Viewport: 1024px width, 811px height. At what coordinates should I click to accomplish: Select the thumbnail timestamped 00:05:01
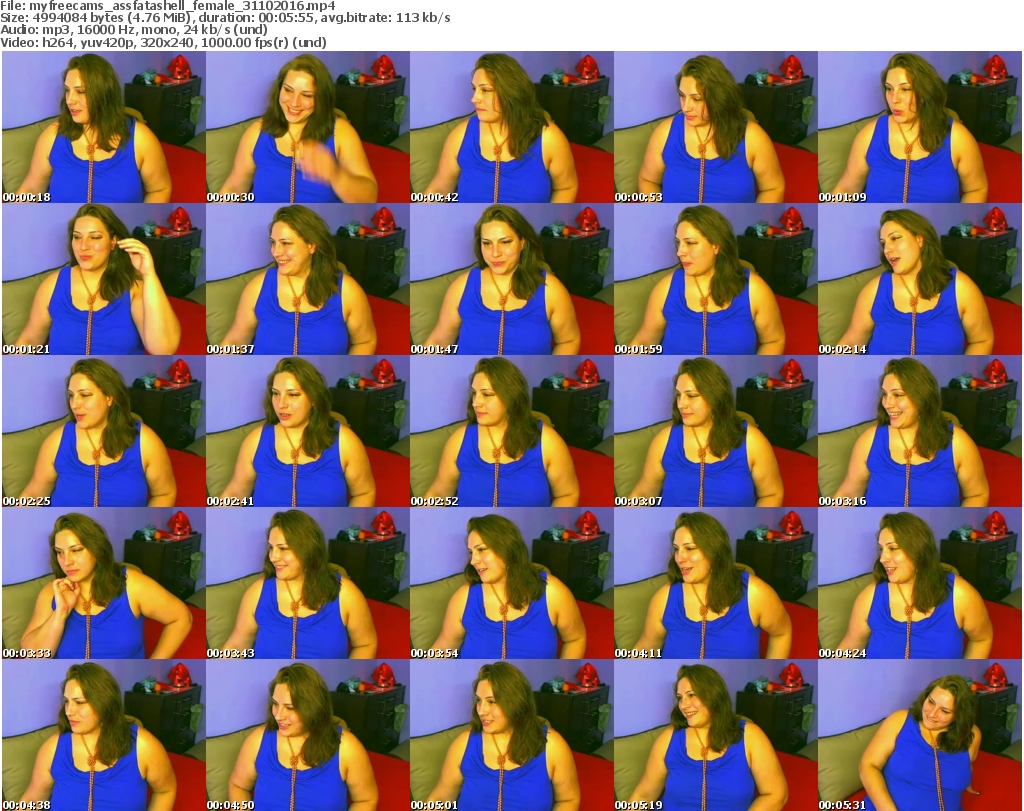(512, 735)
